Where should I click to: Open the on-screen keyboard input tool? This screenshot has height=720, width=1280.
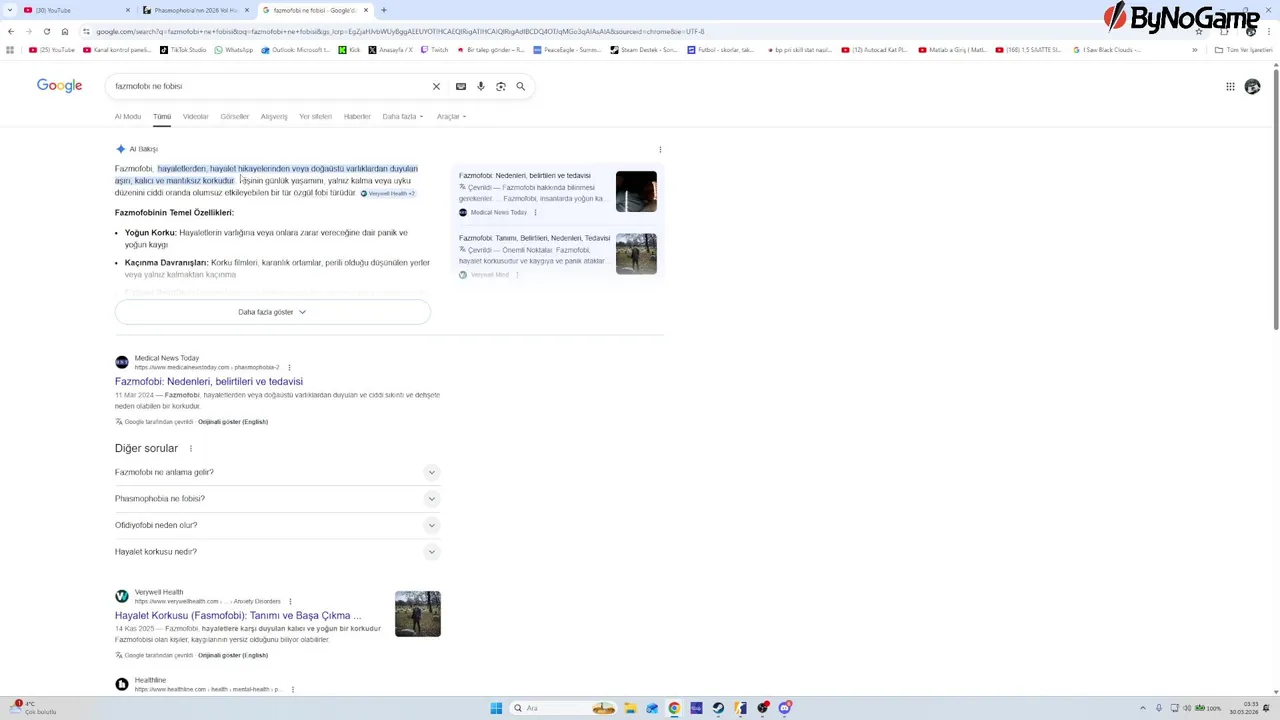(x=461, y=87)
